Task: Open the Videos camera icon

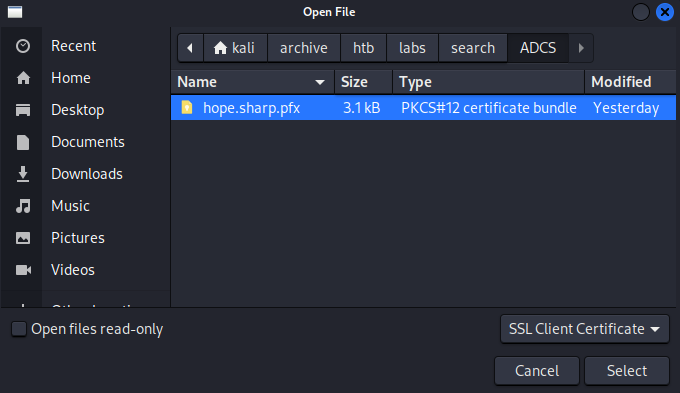Action: coord(23,270)
